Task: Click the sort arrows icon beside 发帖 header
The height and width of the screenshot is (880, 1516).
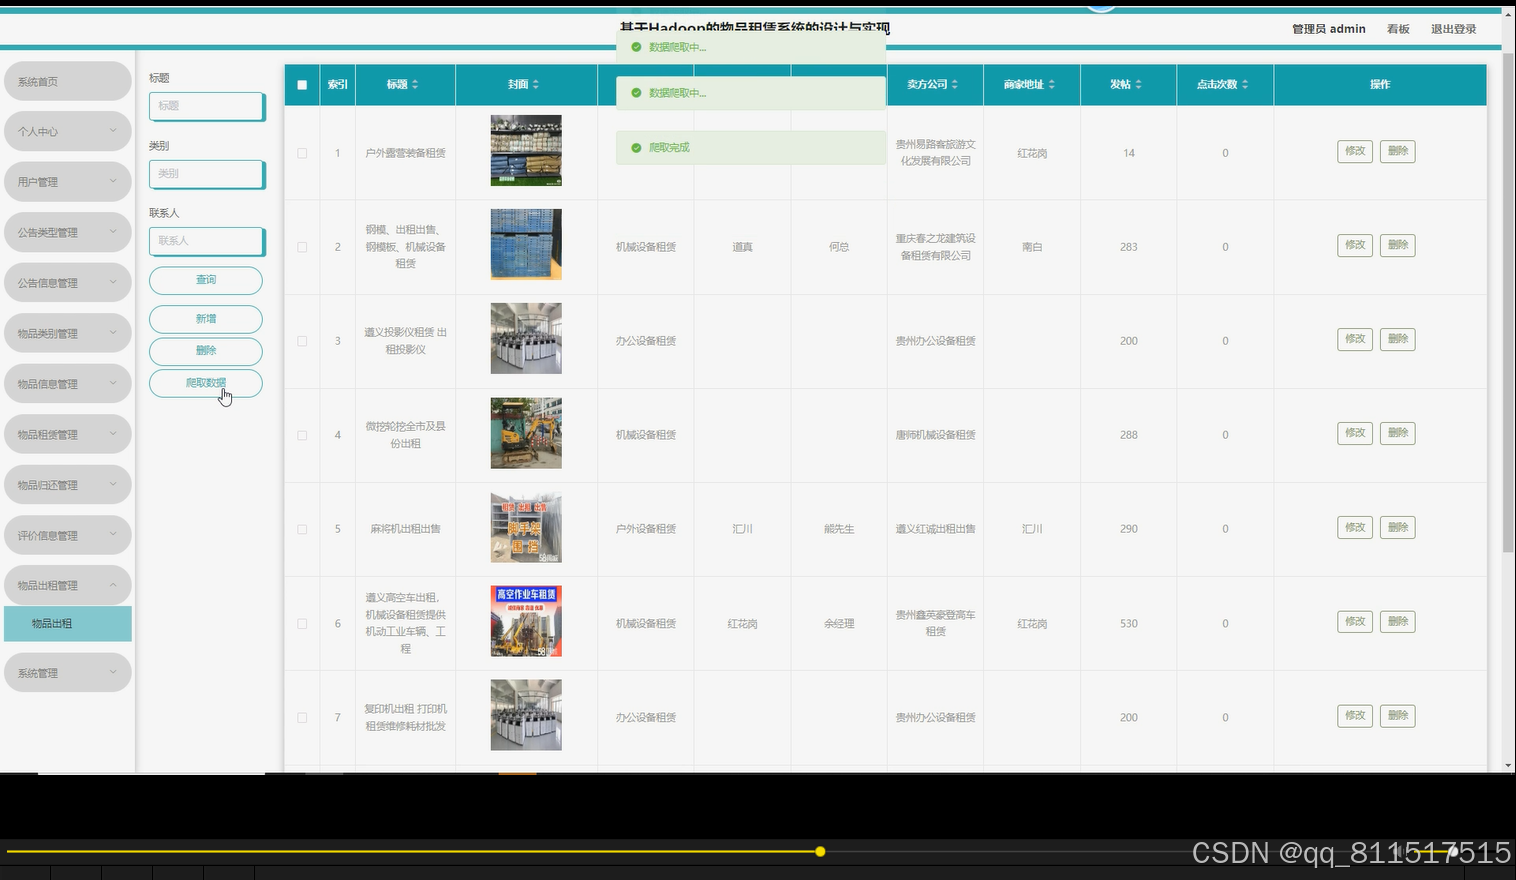Action: pyautogui.click(x=1139, y=85)
